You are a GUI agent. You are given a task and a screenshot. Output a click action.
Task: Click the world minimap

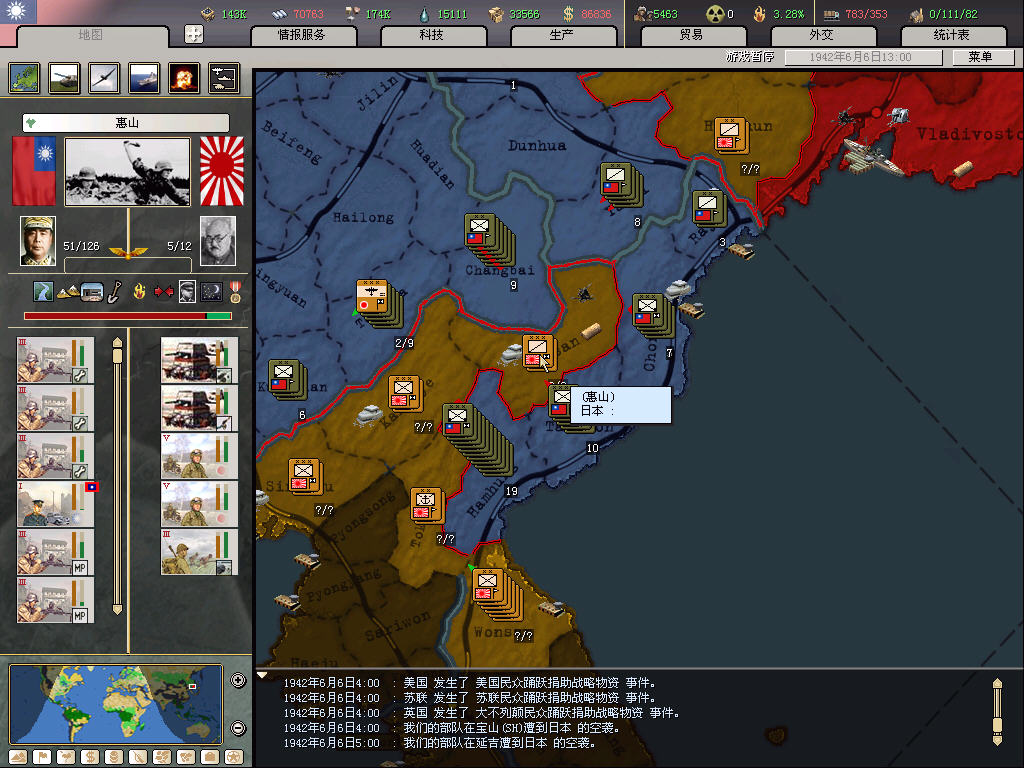click(116, 704)
